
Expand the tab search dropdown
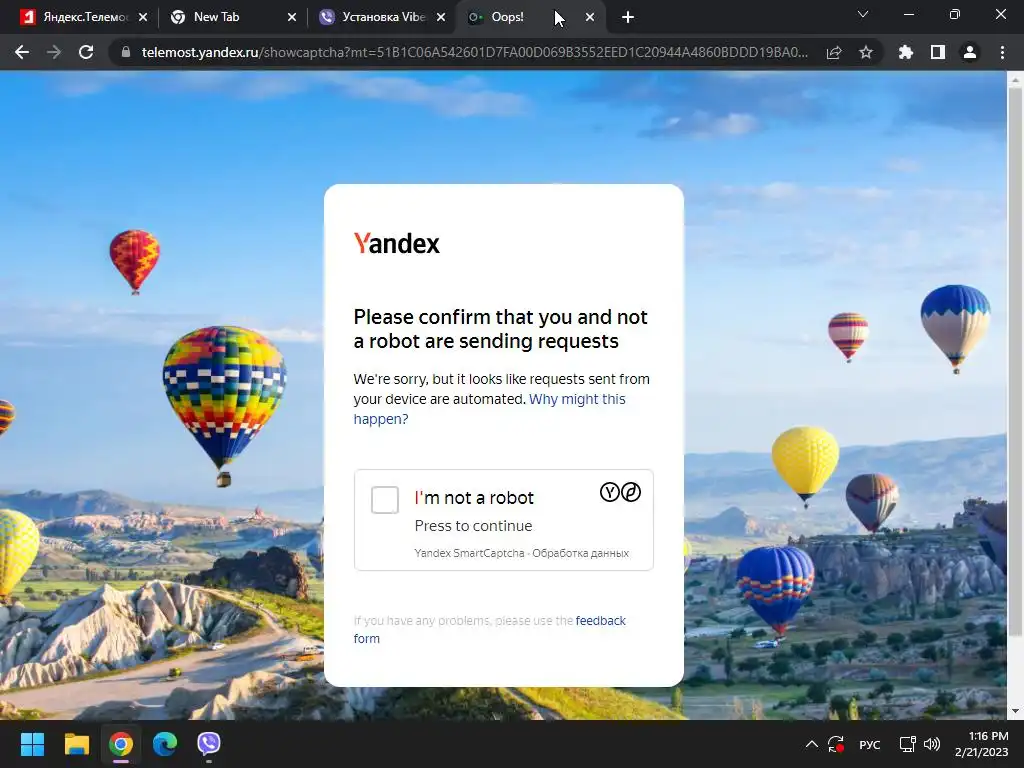tap(863, 14)
